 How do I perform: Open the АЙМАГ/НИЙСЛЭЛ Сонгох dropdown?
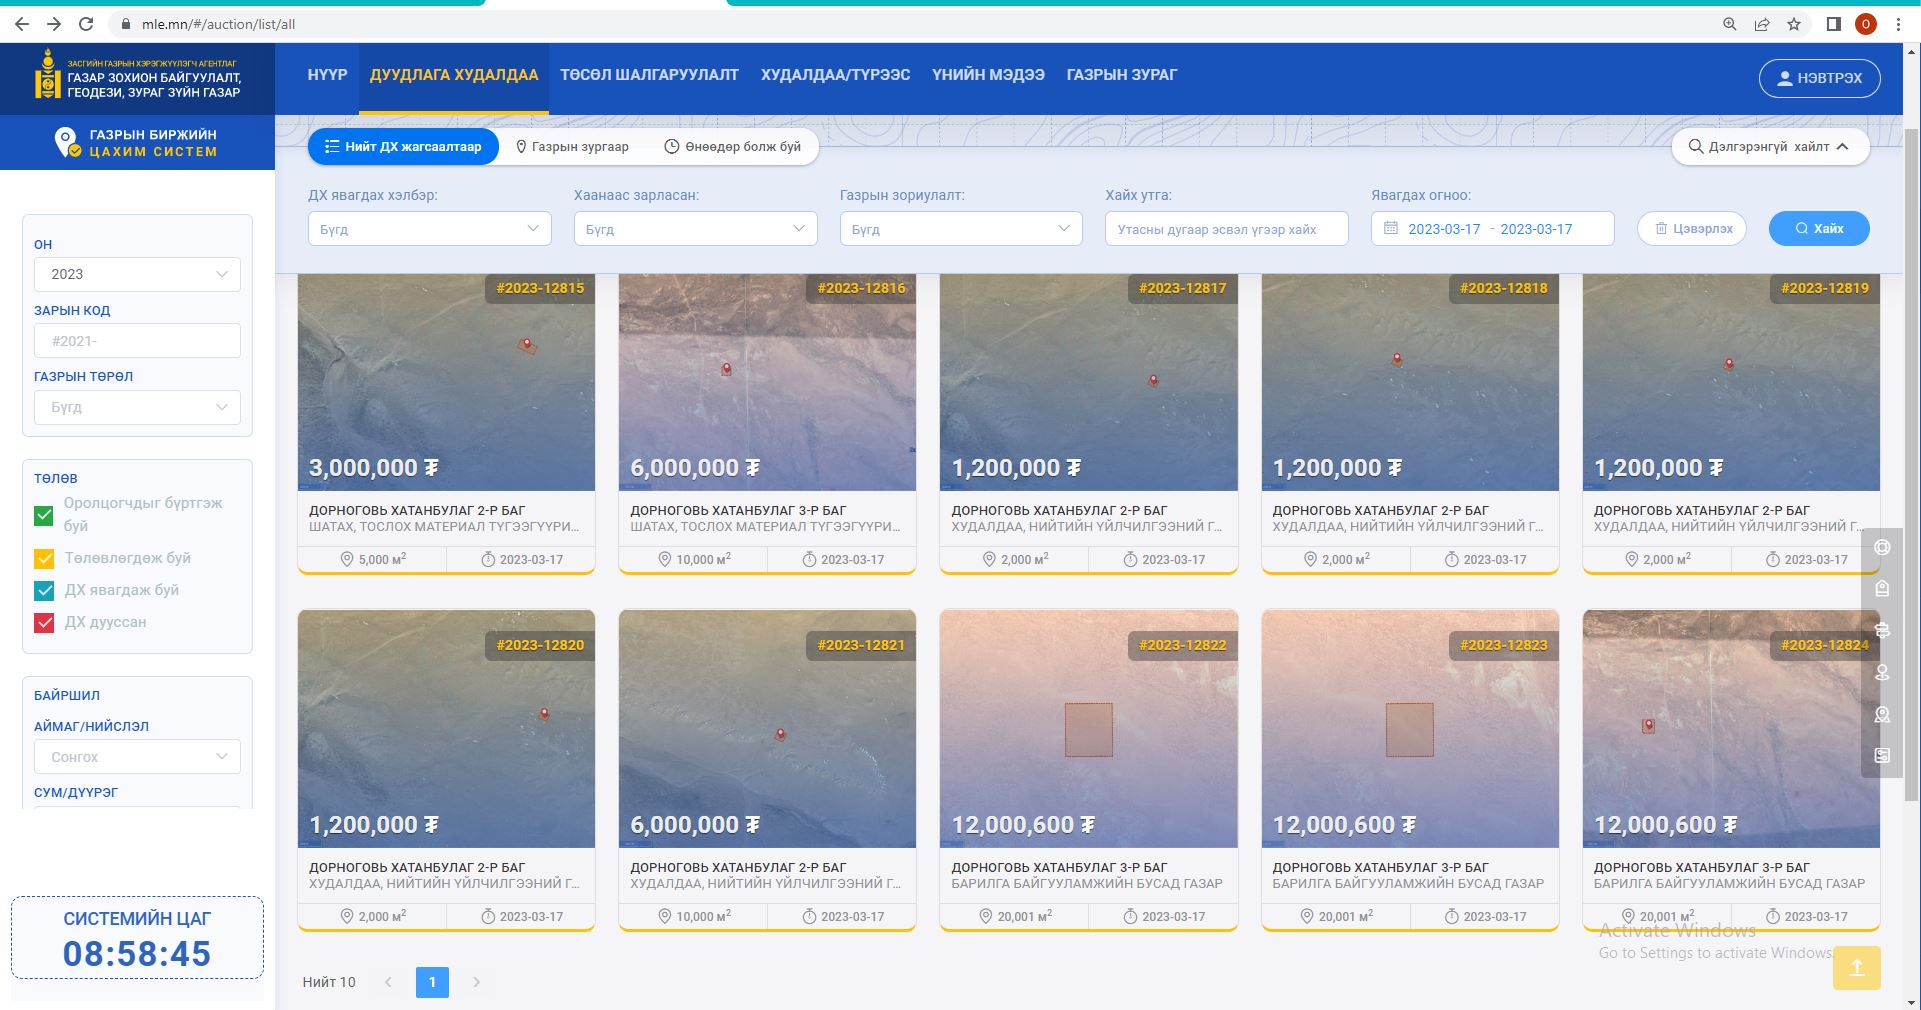(137, 757)
